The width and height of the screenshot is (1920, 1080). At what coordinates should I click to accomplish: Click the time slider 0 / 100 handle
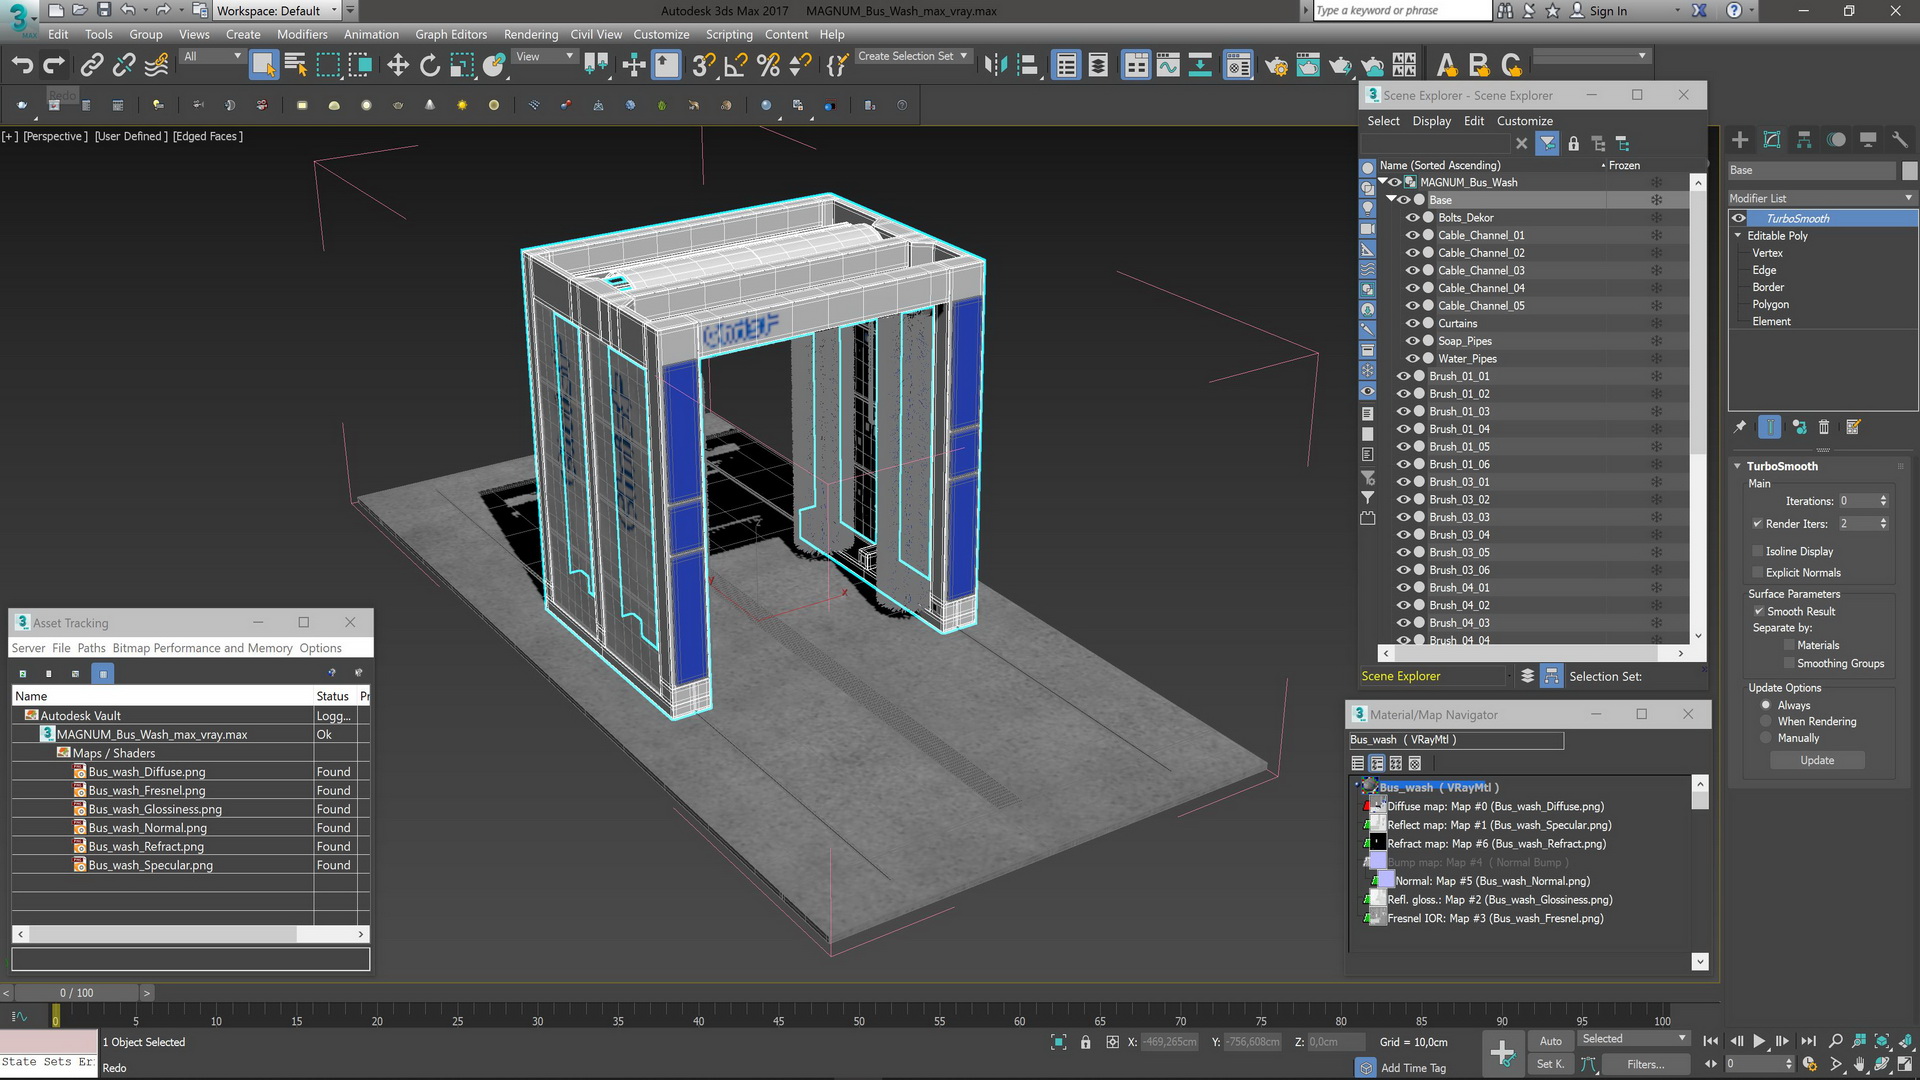[x=76, y=993]
